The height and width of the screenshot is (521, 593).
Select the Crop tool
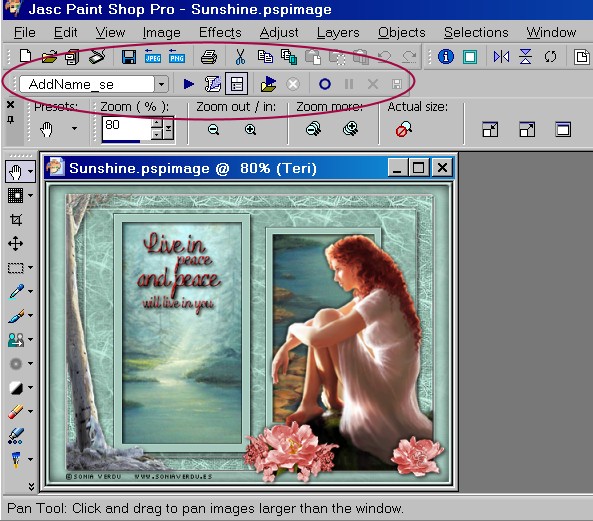pyautogui.click(x=16, y=220)
